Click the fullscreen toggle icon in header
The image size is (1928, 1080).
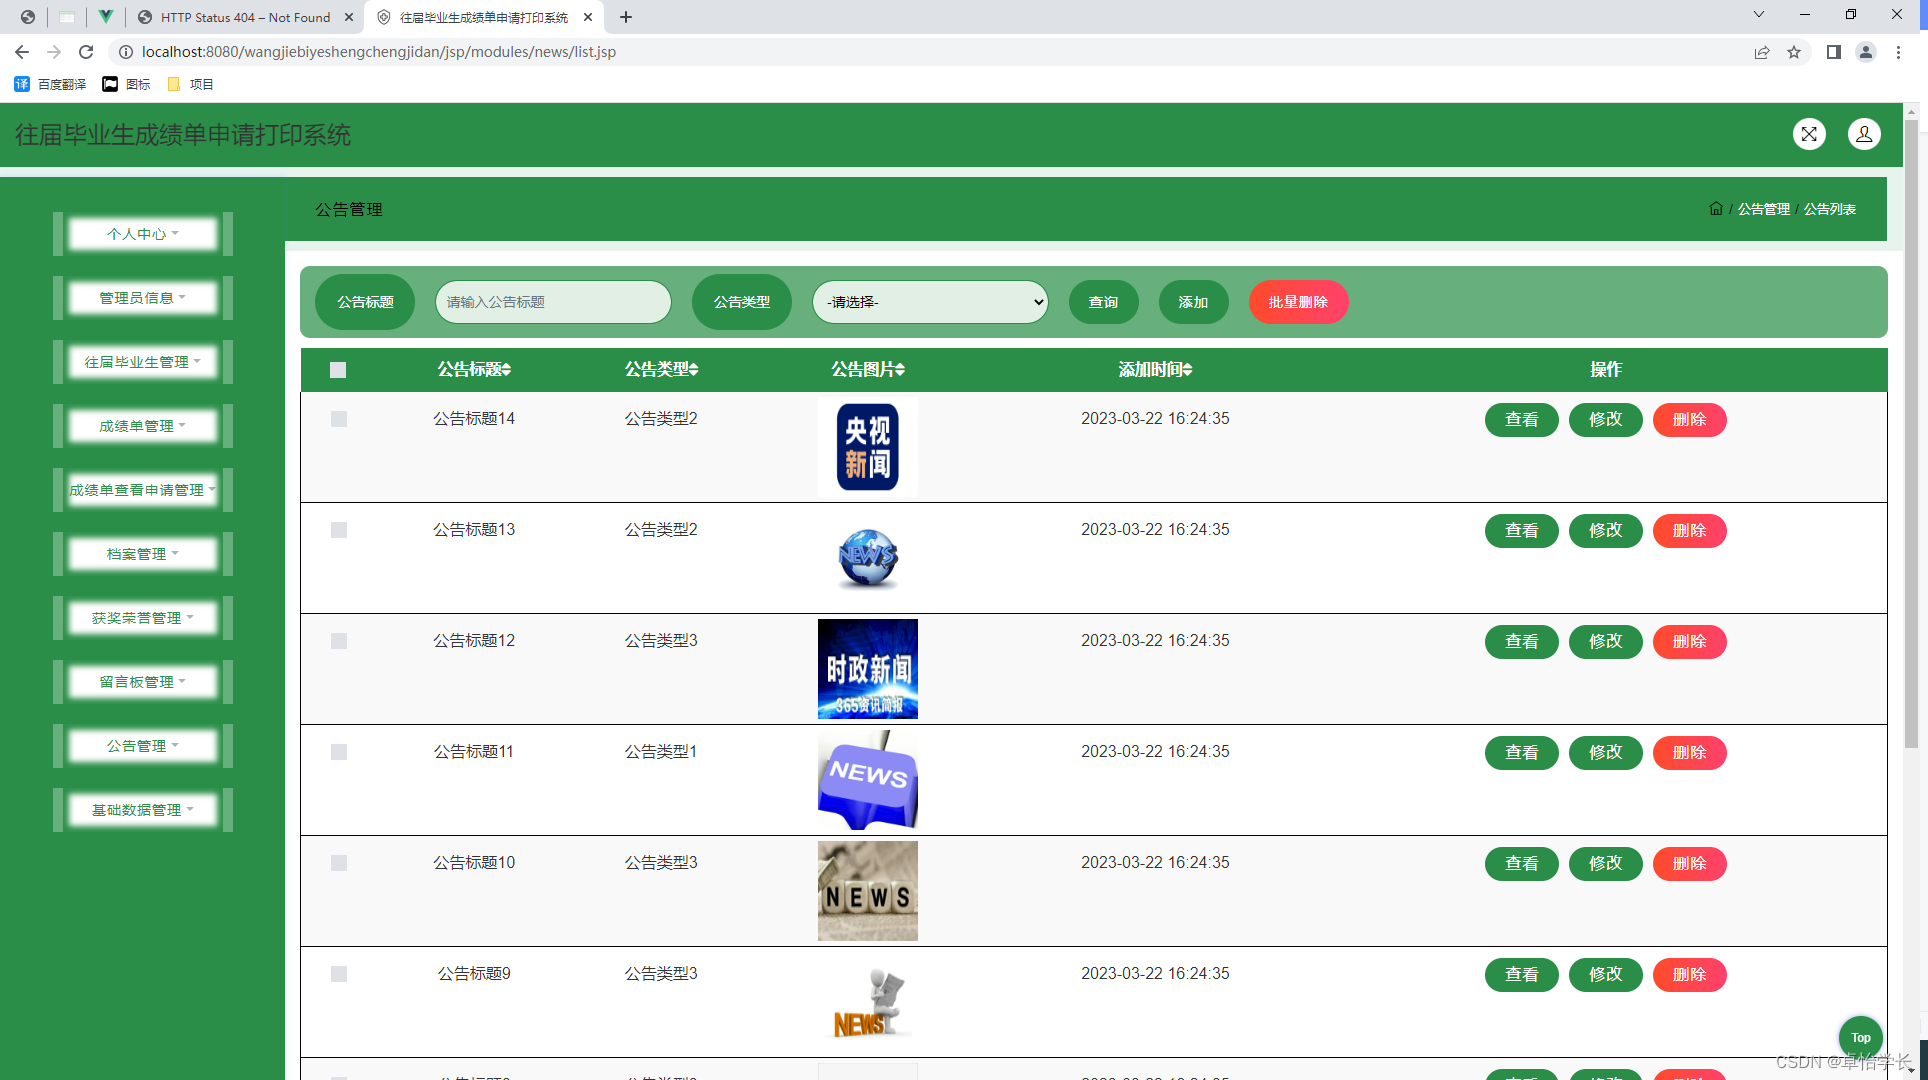(1809, 134)
